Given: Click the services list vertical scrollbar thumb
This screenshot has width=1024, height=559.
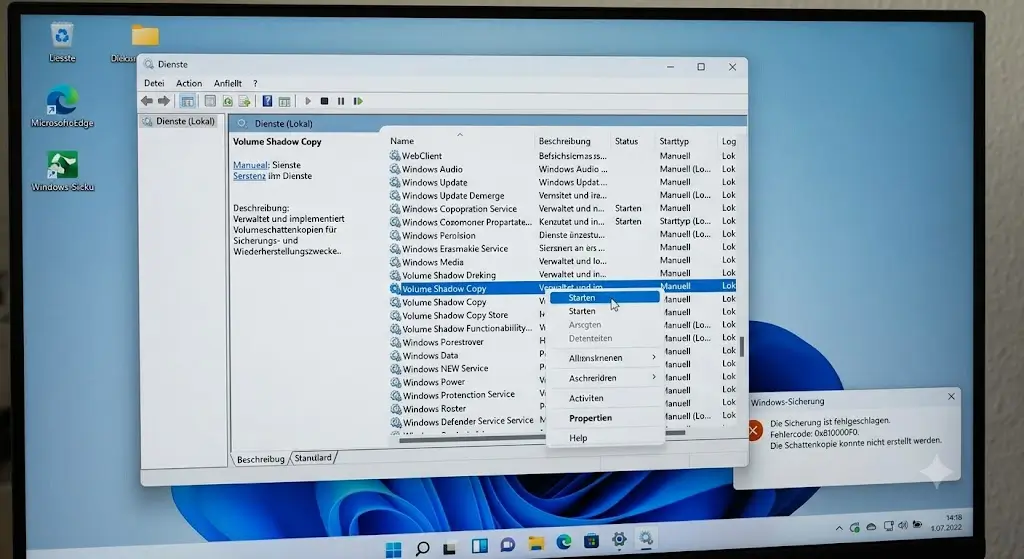Looking at the screenshot, I should (x=742, y=347).
